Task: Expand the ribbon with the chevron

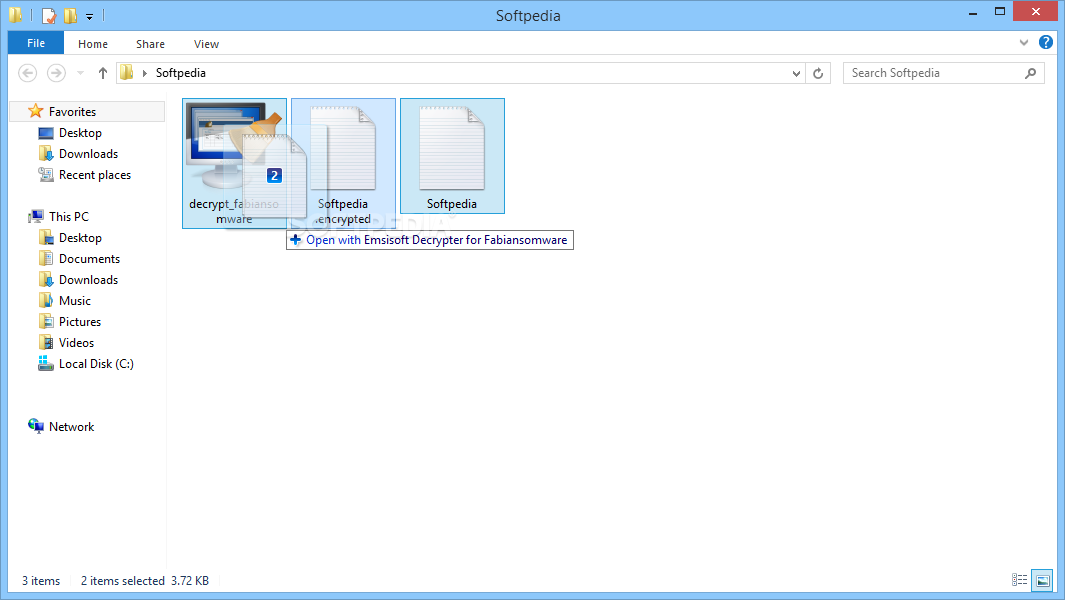Action: (x=1024, y=43)
